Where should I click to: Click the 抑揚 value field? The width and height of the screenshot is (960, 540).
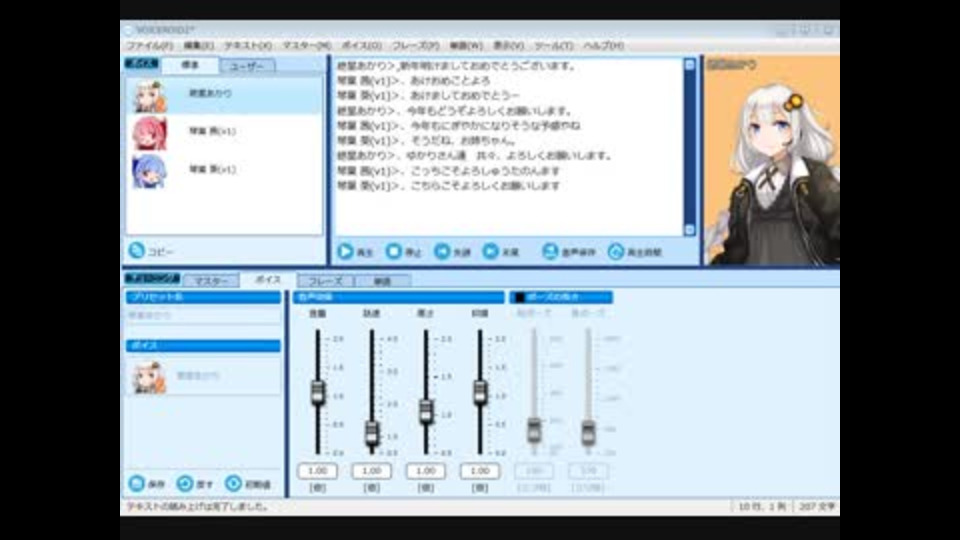[x=479, y=471]
